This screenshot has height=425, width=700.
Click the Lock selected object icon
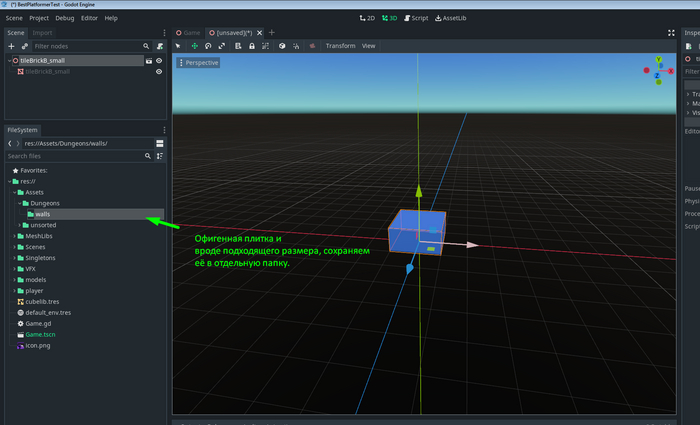[x=250, y=46]
